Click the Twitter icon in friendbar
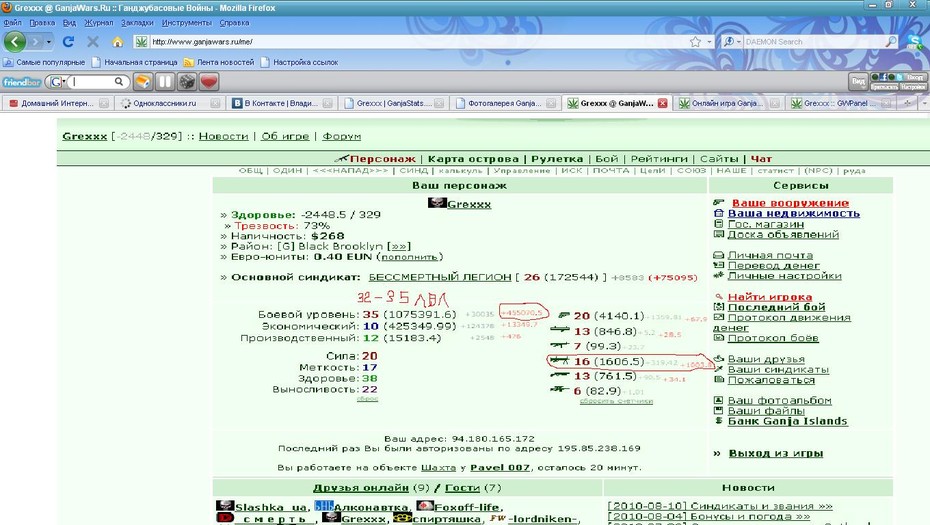Image resolution: width=930 pixels, height=525 pixels. (899, 77)
